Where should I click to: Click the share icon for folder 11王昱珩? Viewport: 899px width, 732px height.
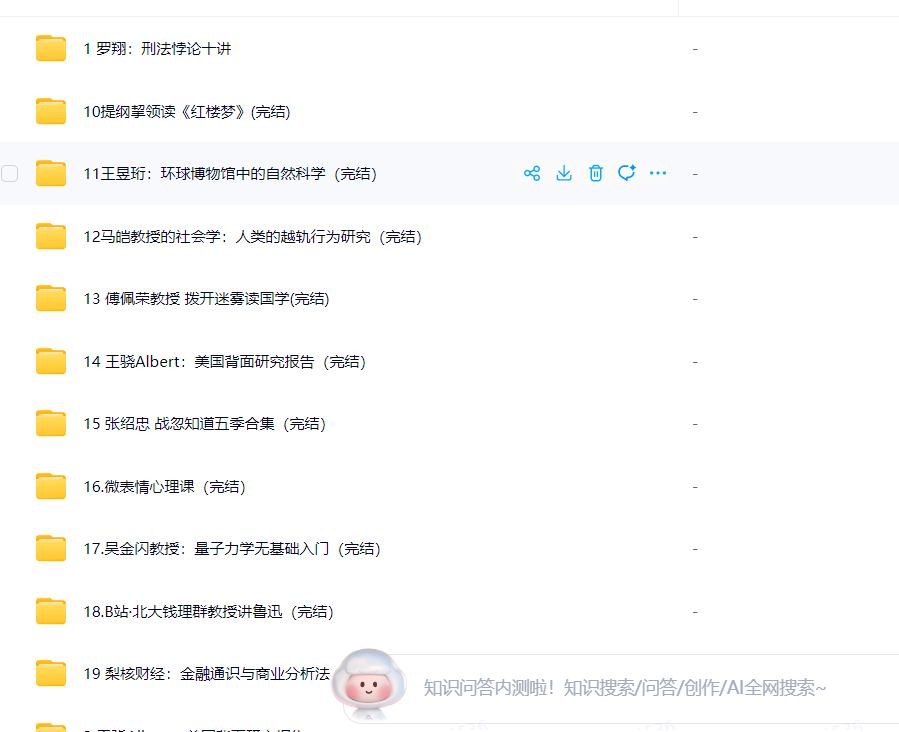(532, 173)
